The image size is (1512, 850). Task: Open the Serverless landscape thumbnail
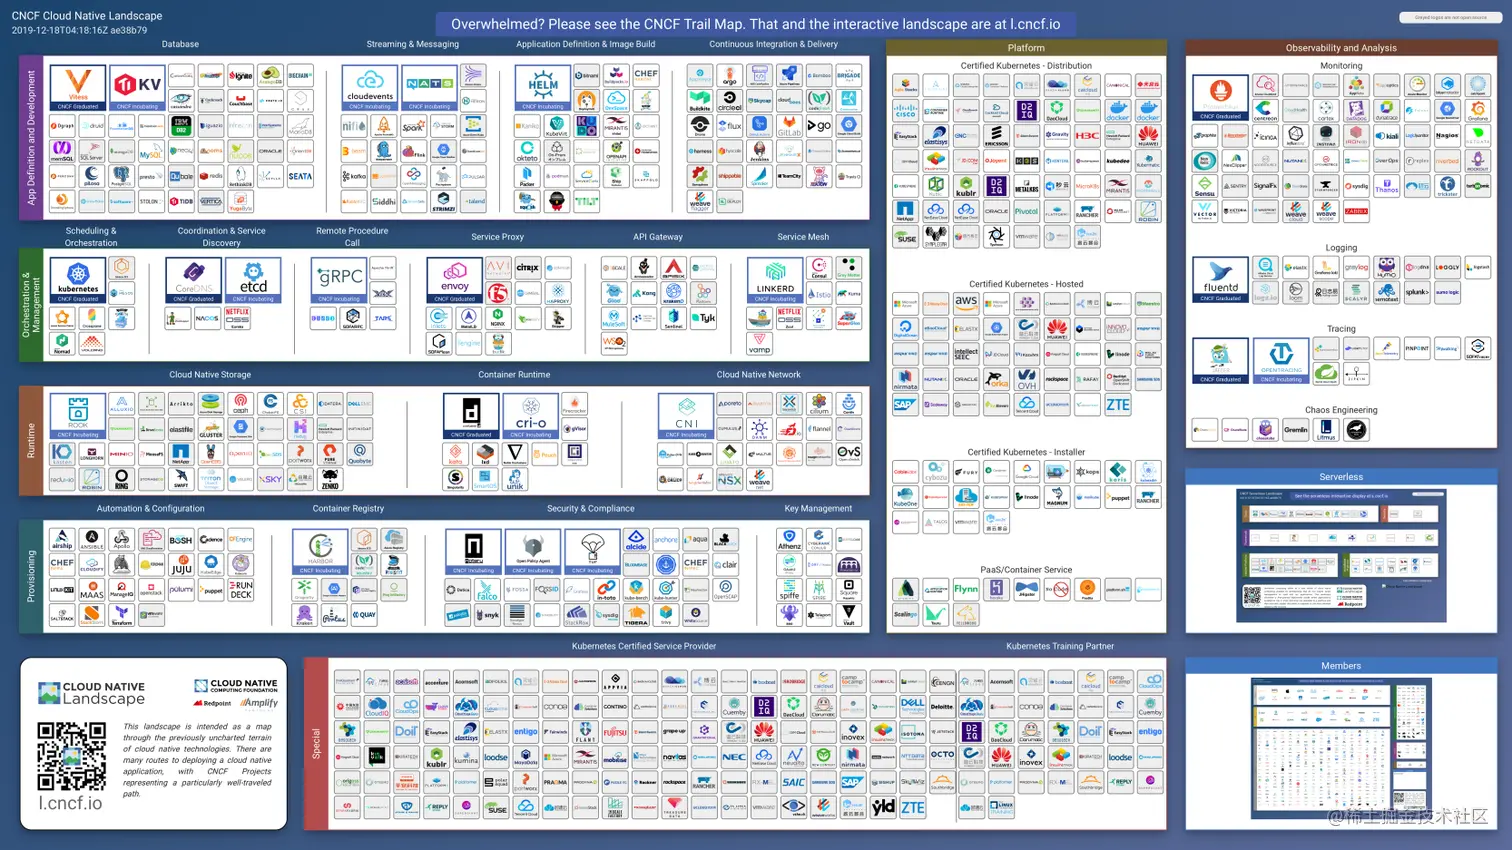(x=1341, y=555)
